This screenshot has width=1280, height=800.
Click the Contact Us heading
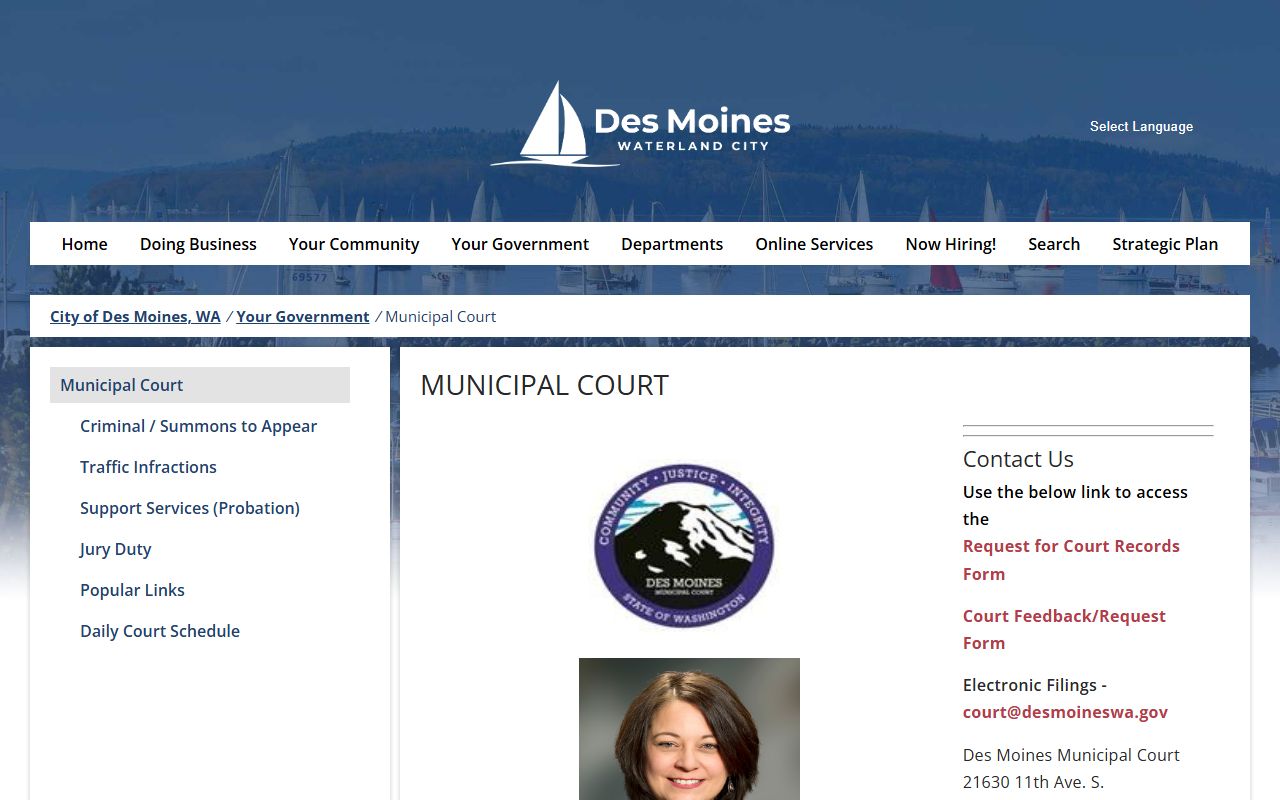click(1018, 459)
